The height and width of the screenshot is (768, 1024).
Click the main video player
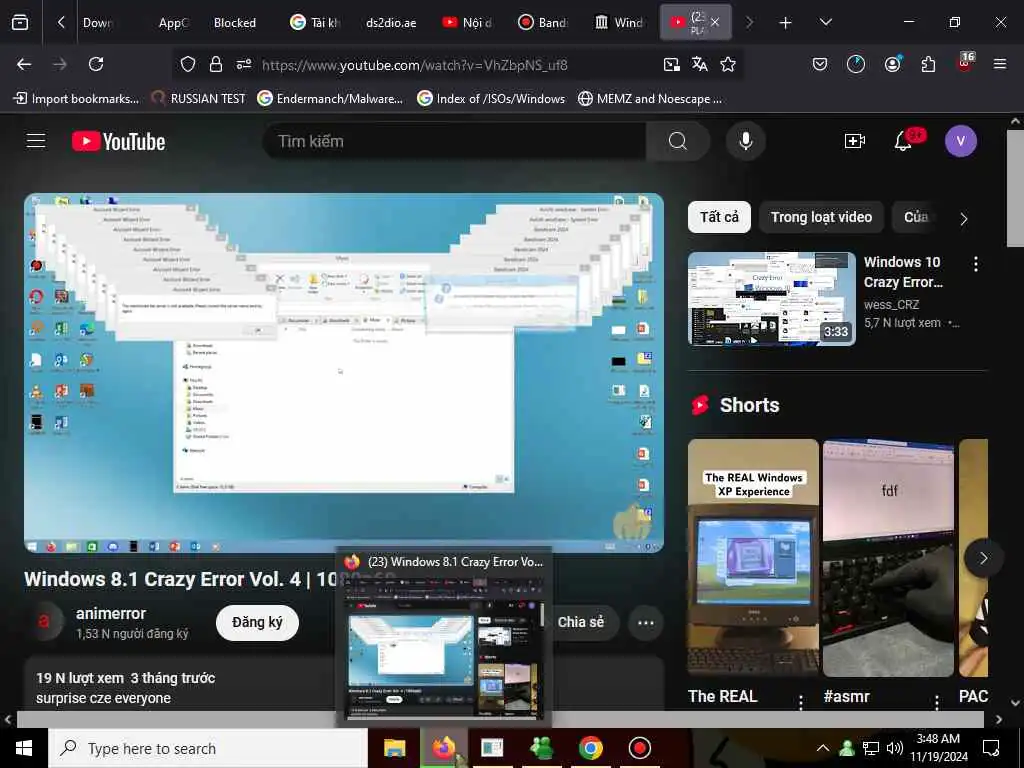[x=344, y=372]
